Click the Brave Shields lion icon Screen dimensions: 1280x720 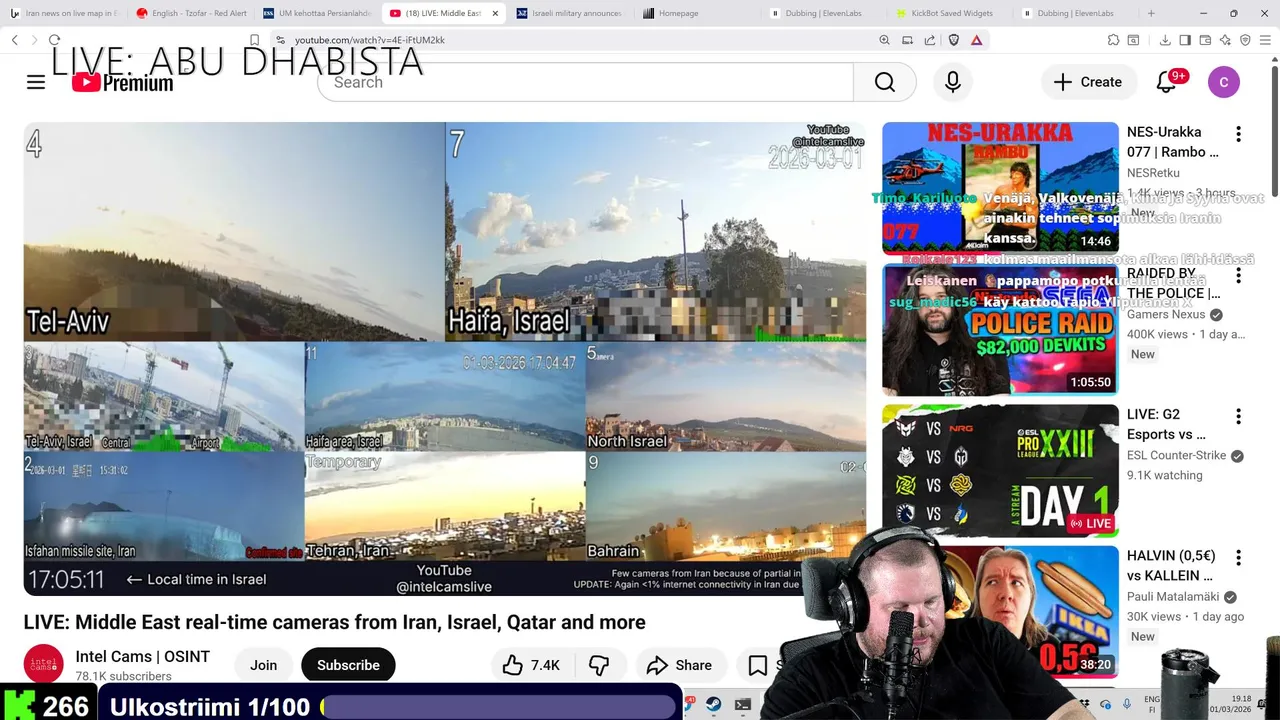(953, 40)
